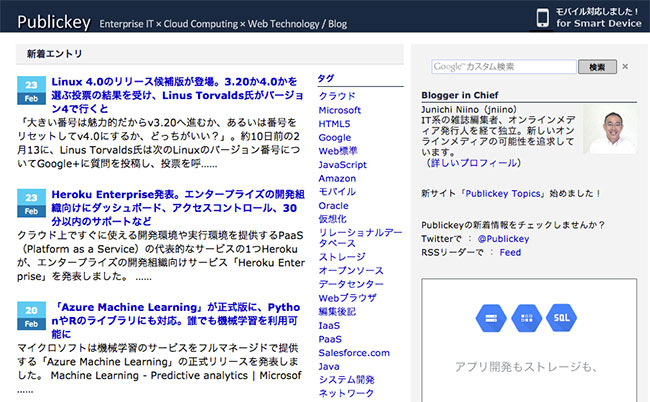Open the Heroku Enterprise article headline
The width and height of the screenshot is (650, 402).
coord(178,208)
